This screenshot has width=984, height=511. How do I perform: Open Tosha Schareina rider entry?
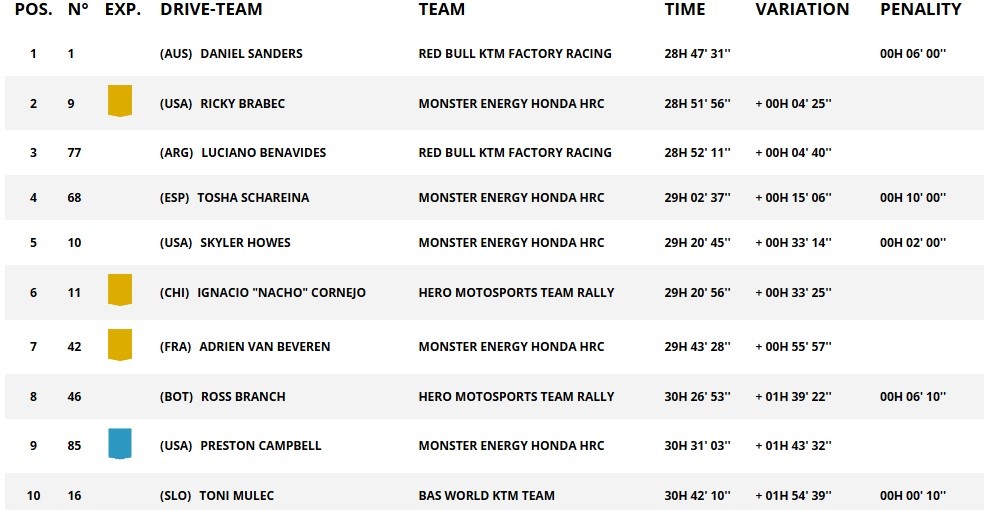pos(253,198)
